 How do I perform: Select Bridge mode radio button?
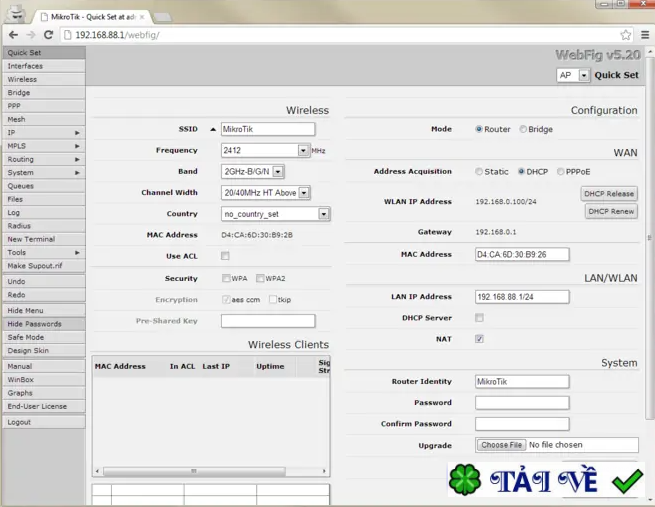coord(523,130)
